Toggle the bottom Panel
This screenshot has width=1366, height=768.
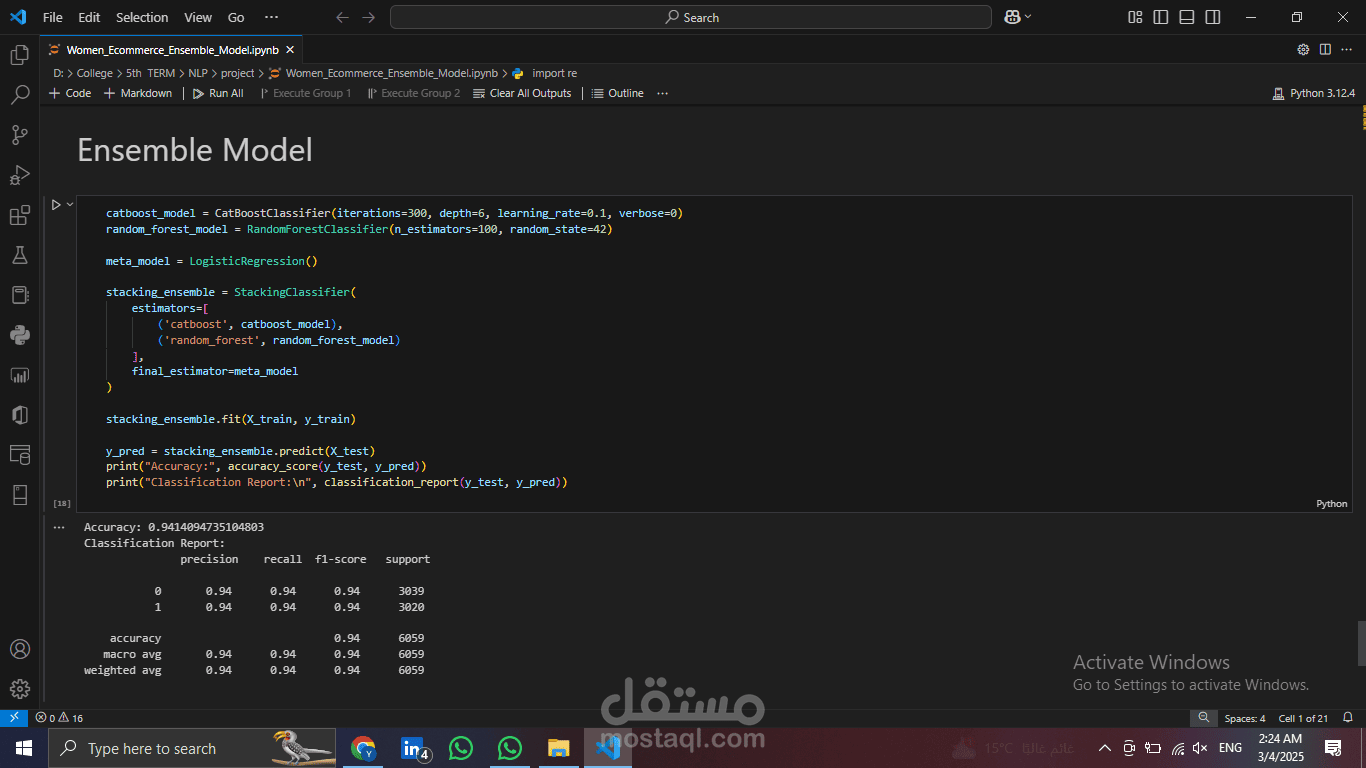[1187, 17]
